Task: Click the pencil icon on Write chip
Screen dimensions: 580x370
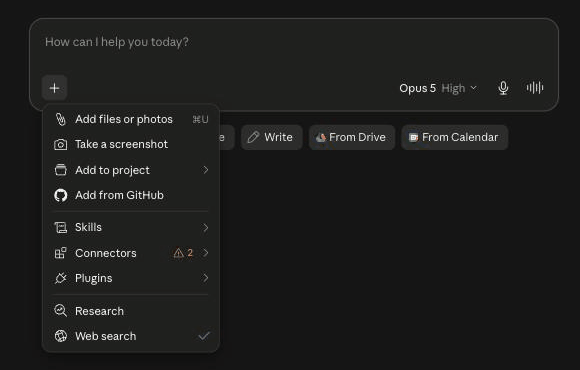Action: tap(253, 137)
